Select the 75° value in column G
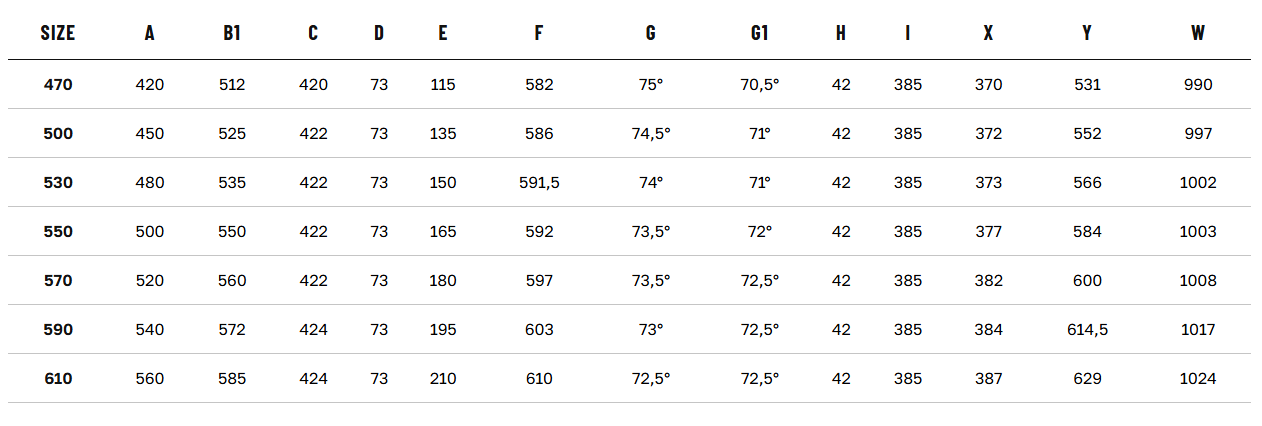This screenshot has width=1262, height=426. point(650,85)
